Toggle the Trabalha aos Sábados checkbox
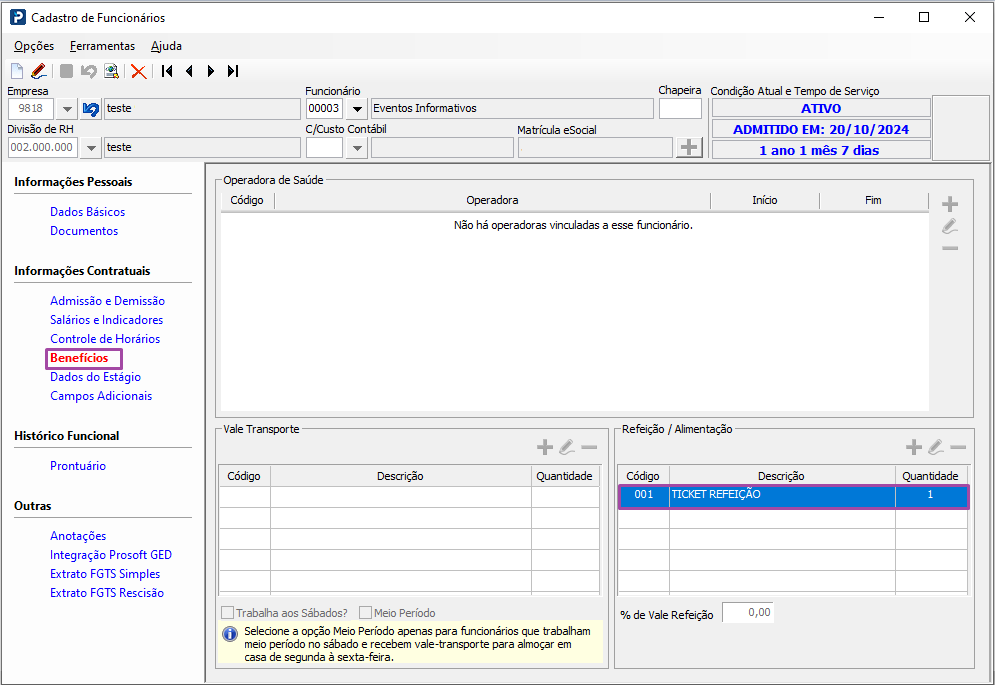The height and width of the screenshot is (685, 995). [227, 613]
